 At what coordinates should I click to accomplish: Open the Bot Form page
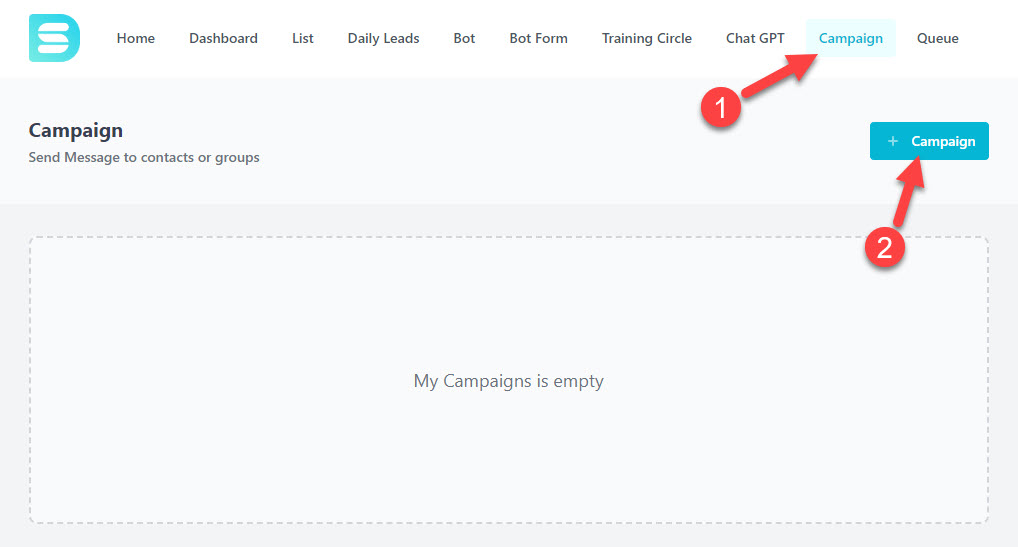pyautogui.click(x=538, y=38)
